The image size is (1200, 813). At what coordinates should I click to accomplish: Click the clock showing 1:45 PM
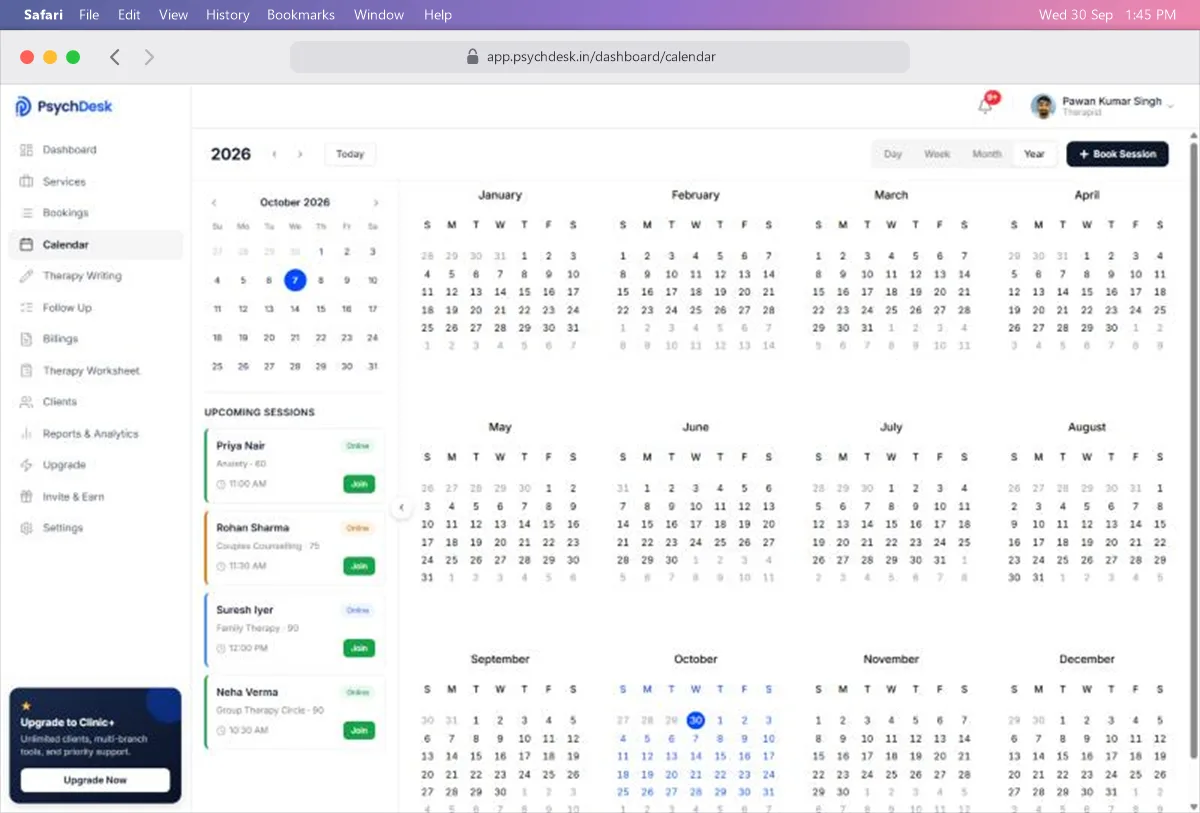pos(1150,15)
